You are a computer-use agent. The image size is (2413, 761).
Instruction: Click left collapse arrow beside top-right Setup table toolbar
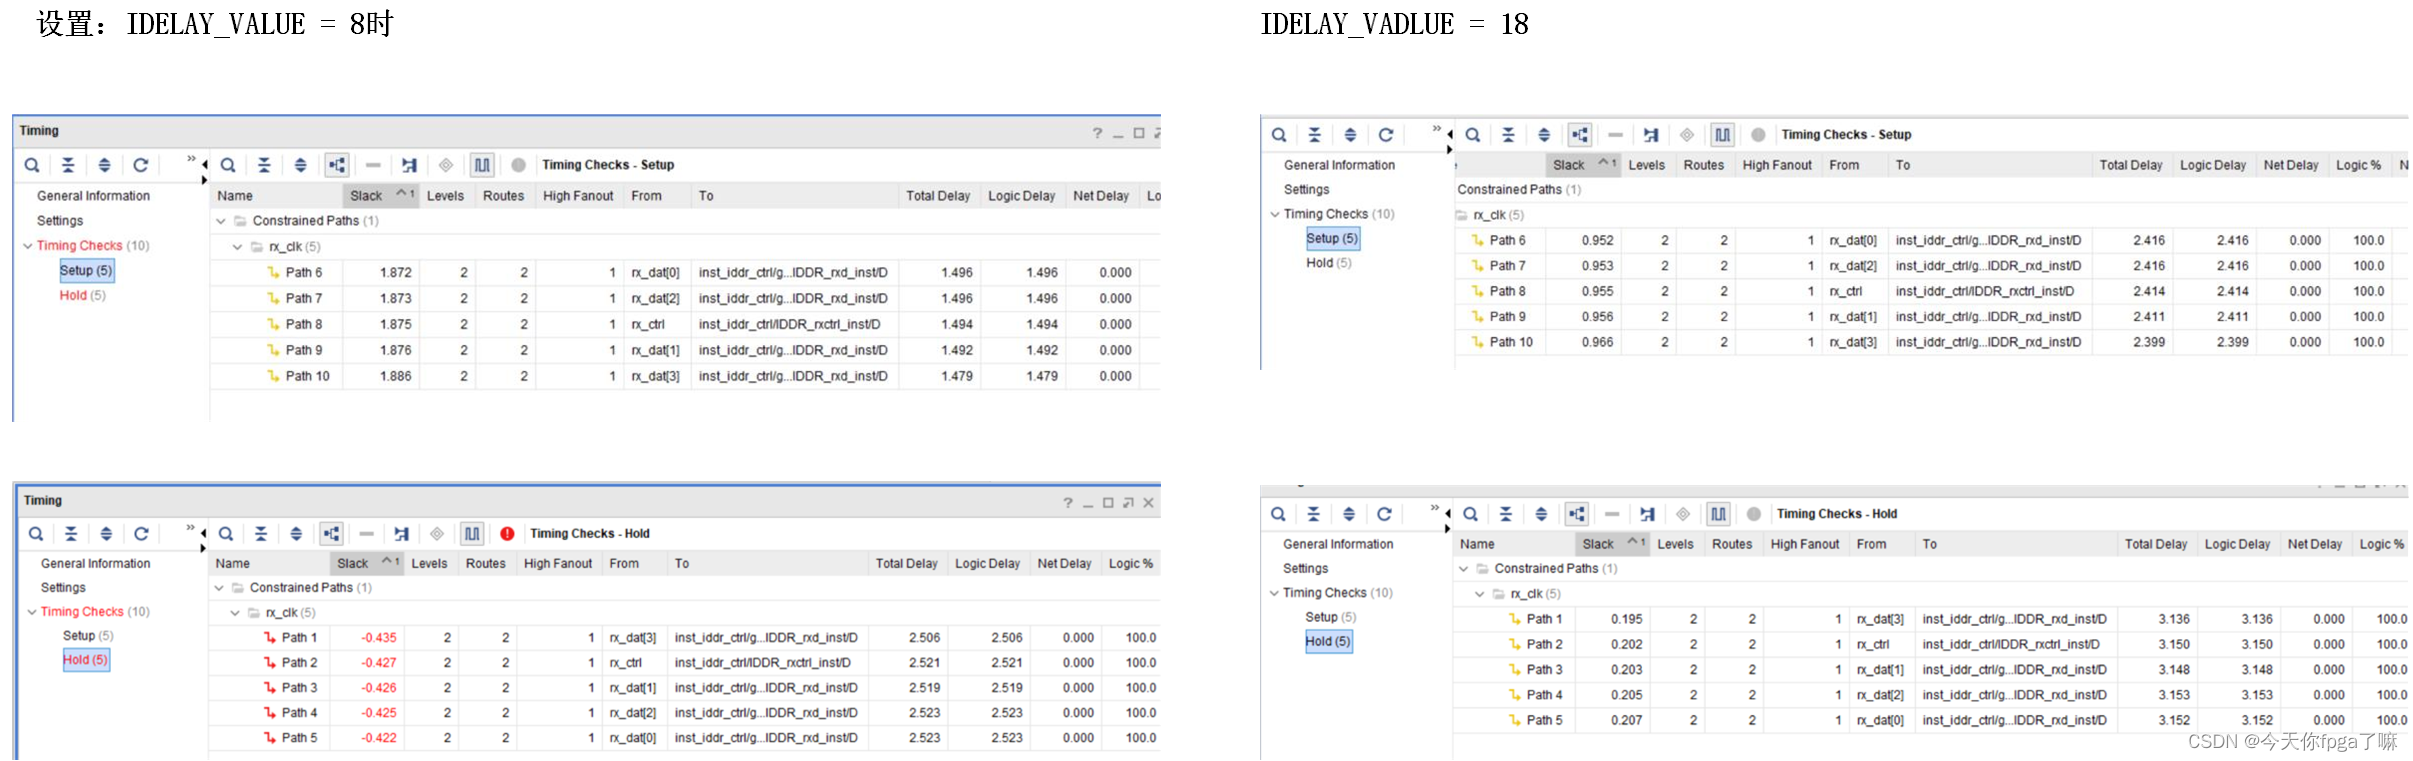coord(1449,133)
